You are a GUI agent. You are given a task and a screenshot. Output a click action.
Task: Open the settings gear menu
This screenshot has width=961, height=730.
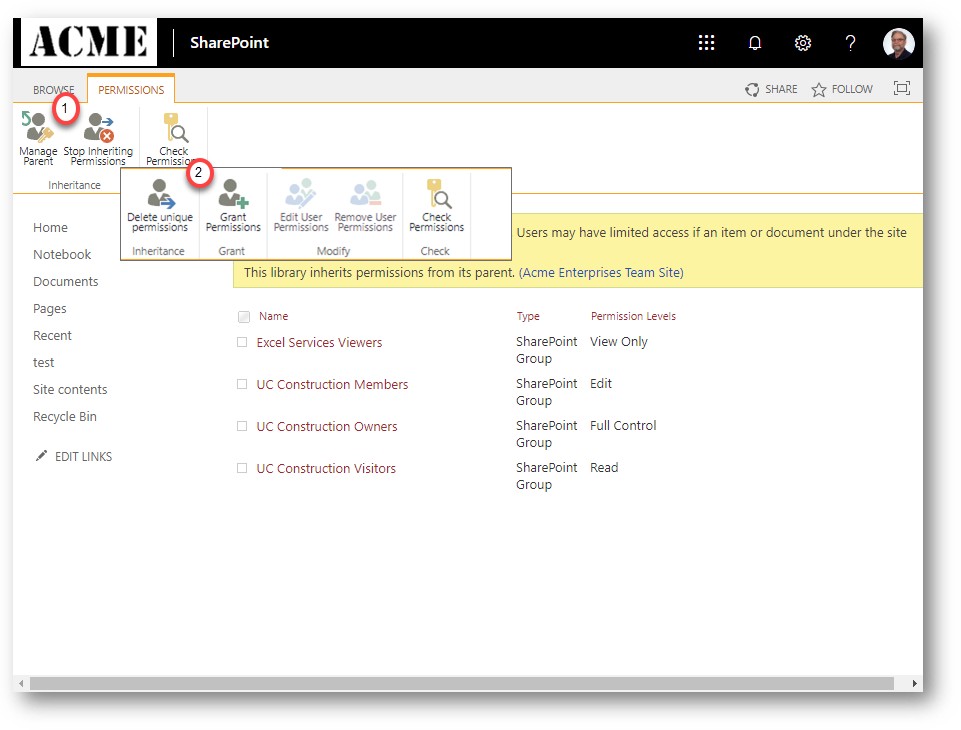click(x=802, y=42)
